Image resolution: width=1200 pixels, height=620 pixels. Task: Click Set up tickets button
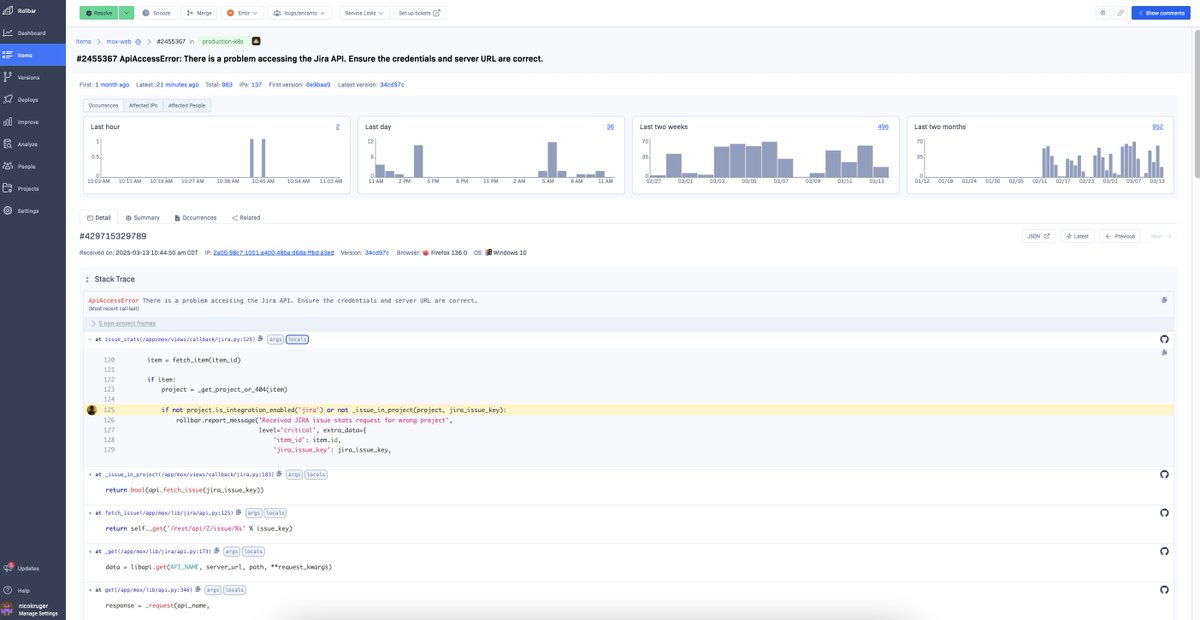(420, 13)
